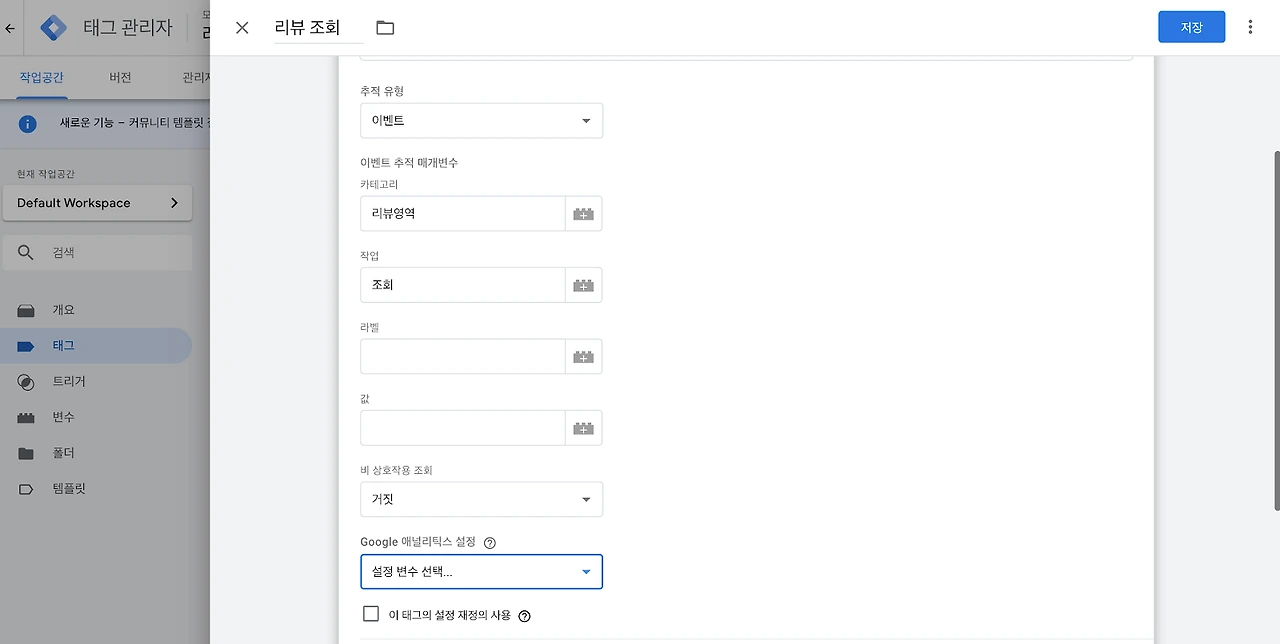Insert variable for the 카테고리 field

coord(583,214)
